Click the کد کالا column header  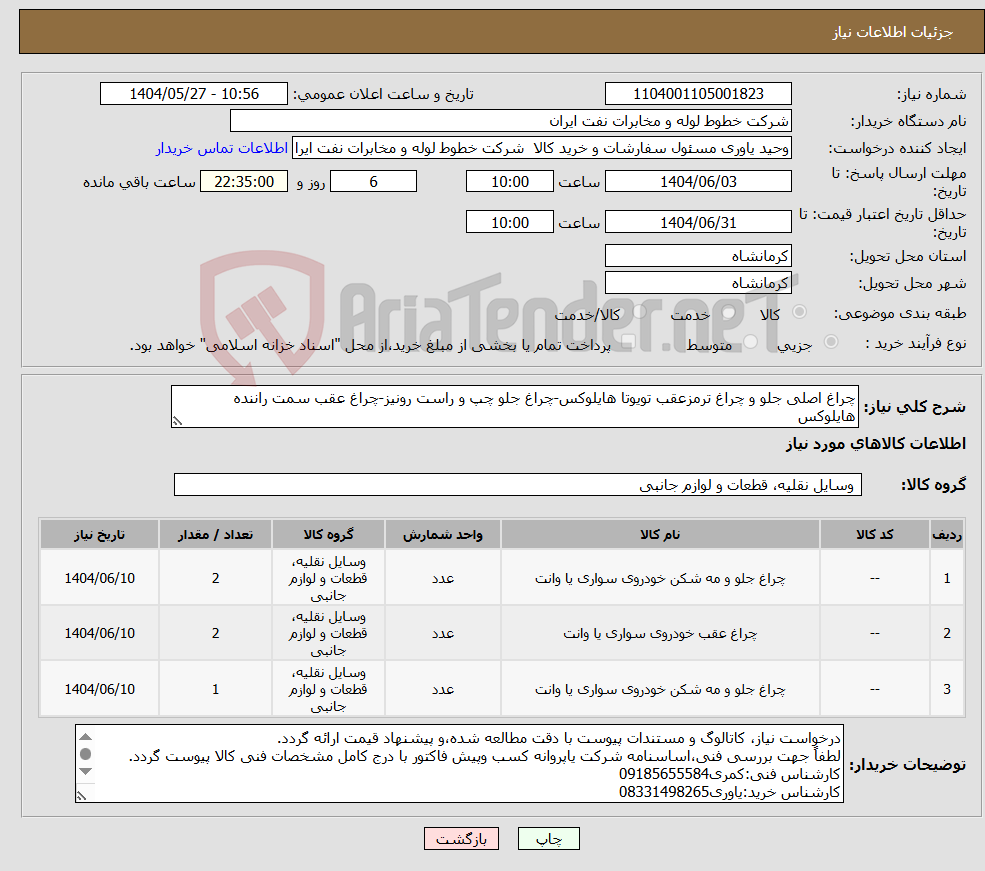click(x=874, y=534)
